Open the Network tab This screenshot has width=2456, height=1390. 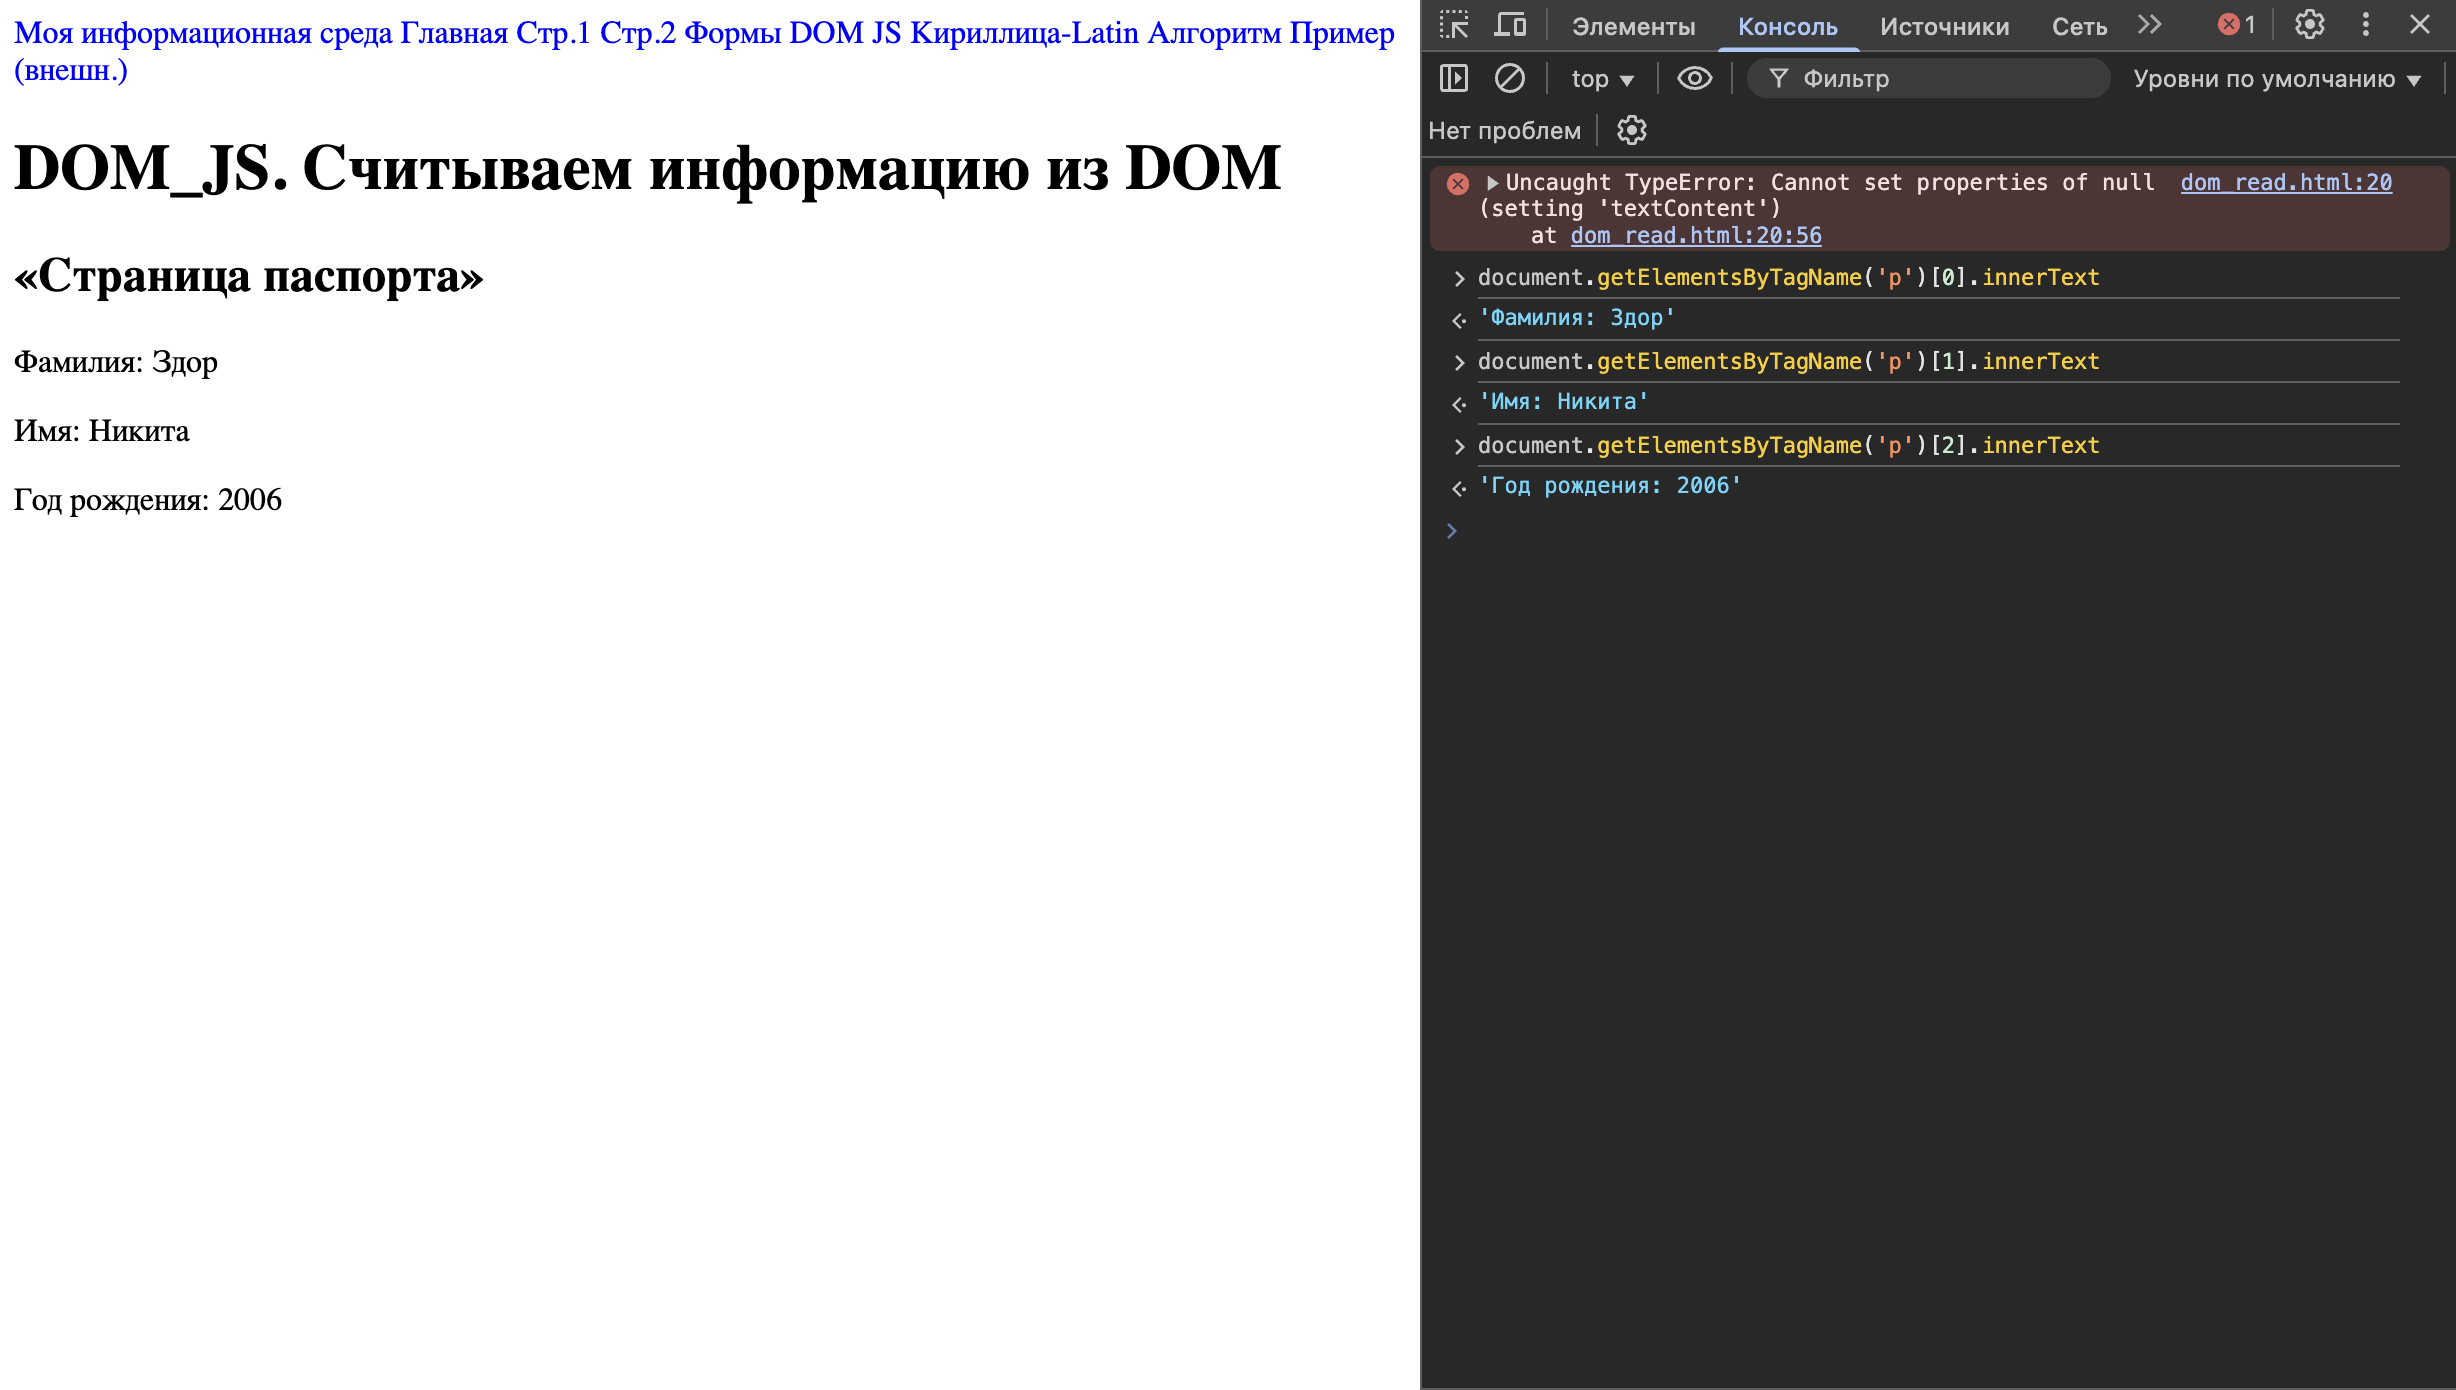(2079, 27)
